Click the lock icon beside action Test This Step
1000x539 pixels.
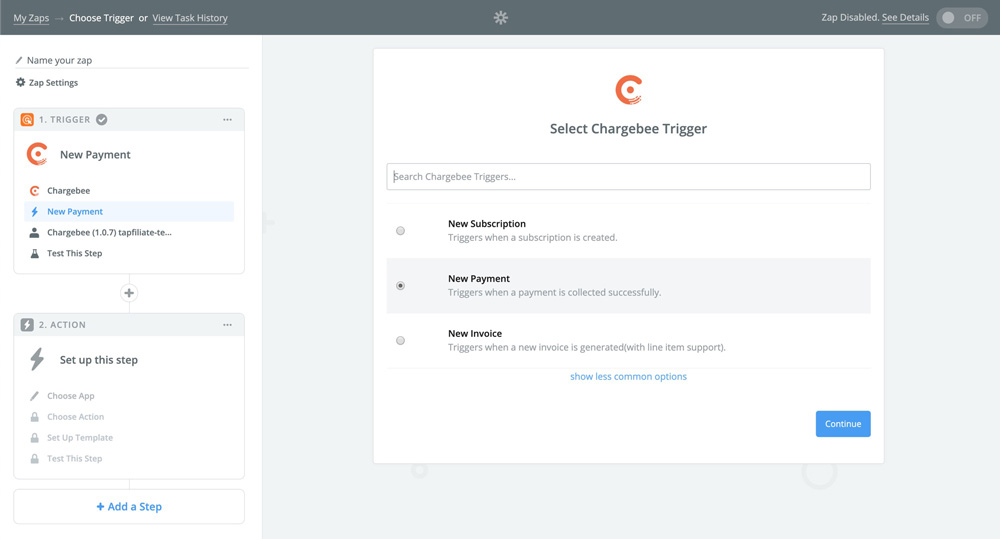pos(34,459)
